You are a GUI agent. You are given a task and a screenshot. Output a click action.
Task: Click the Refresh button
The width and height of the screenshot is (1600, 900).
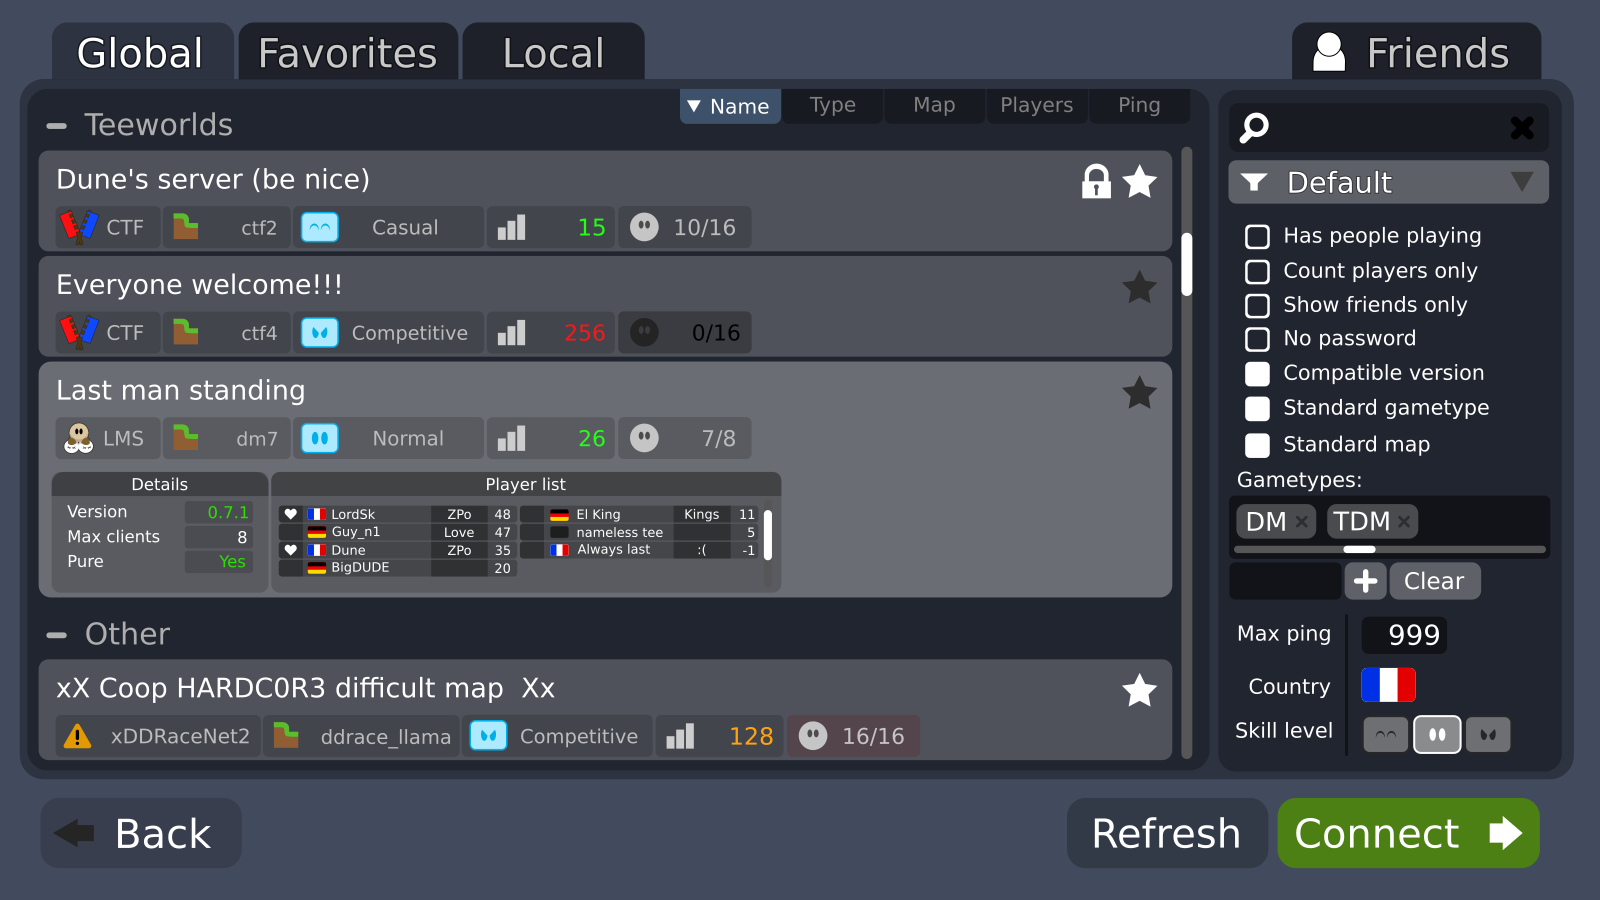click(1167, 833)
